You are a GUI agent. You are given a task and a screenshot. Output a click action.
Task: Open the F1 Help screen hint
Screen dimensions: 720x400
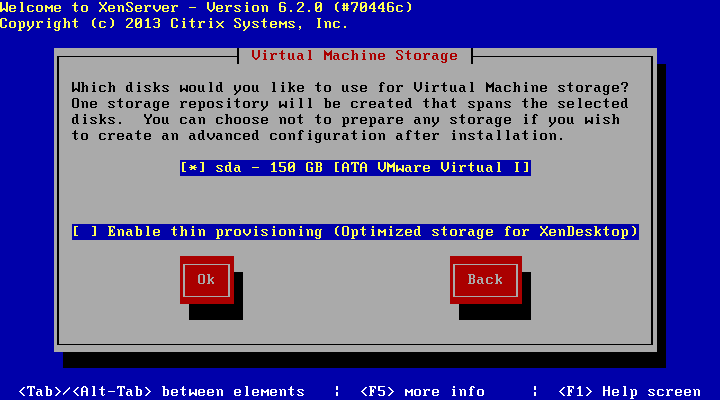[630, 391]
